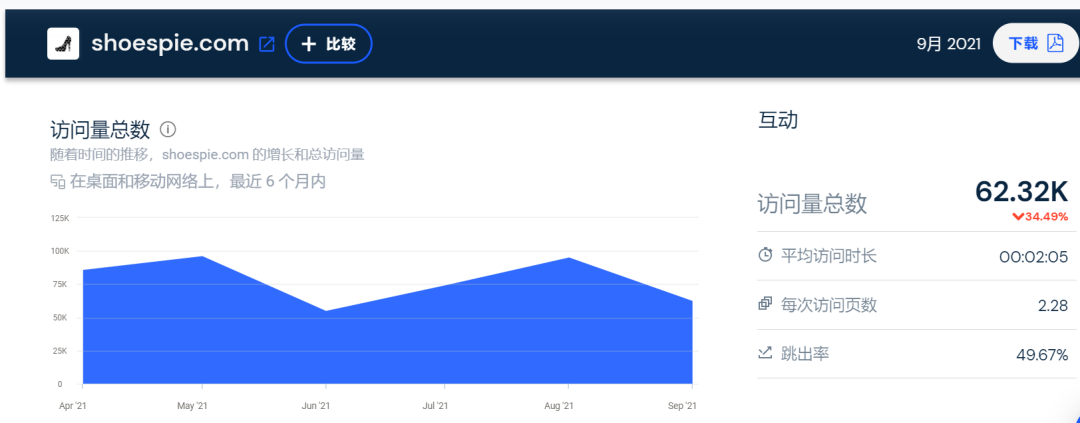Click the info icon next to 访问量总数
The height and width of the screenshot is (423, 1080).
pos(168,129)
